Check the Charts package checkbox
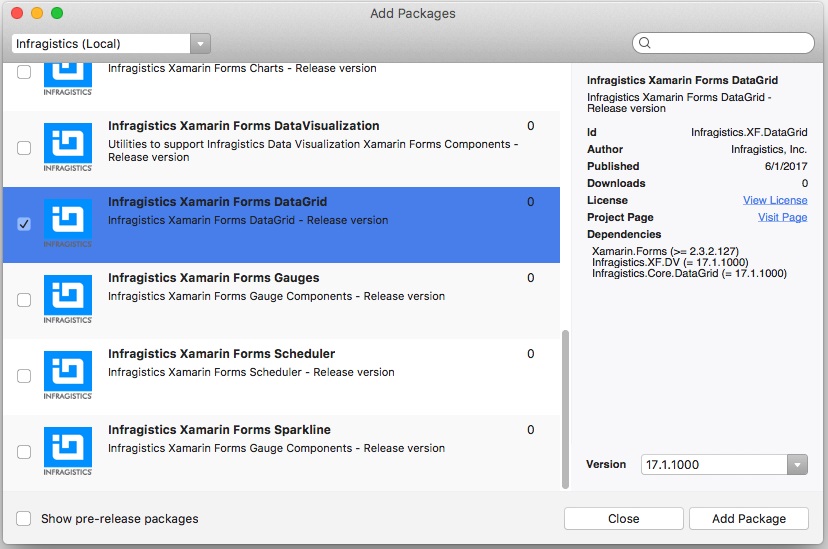 pyautogui.click(x=24, y=72)
